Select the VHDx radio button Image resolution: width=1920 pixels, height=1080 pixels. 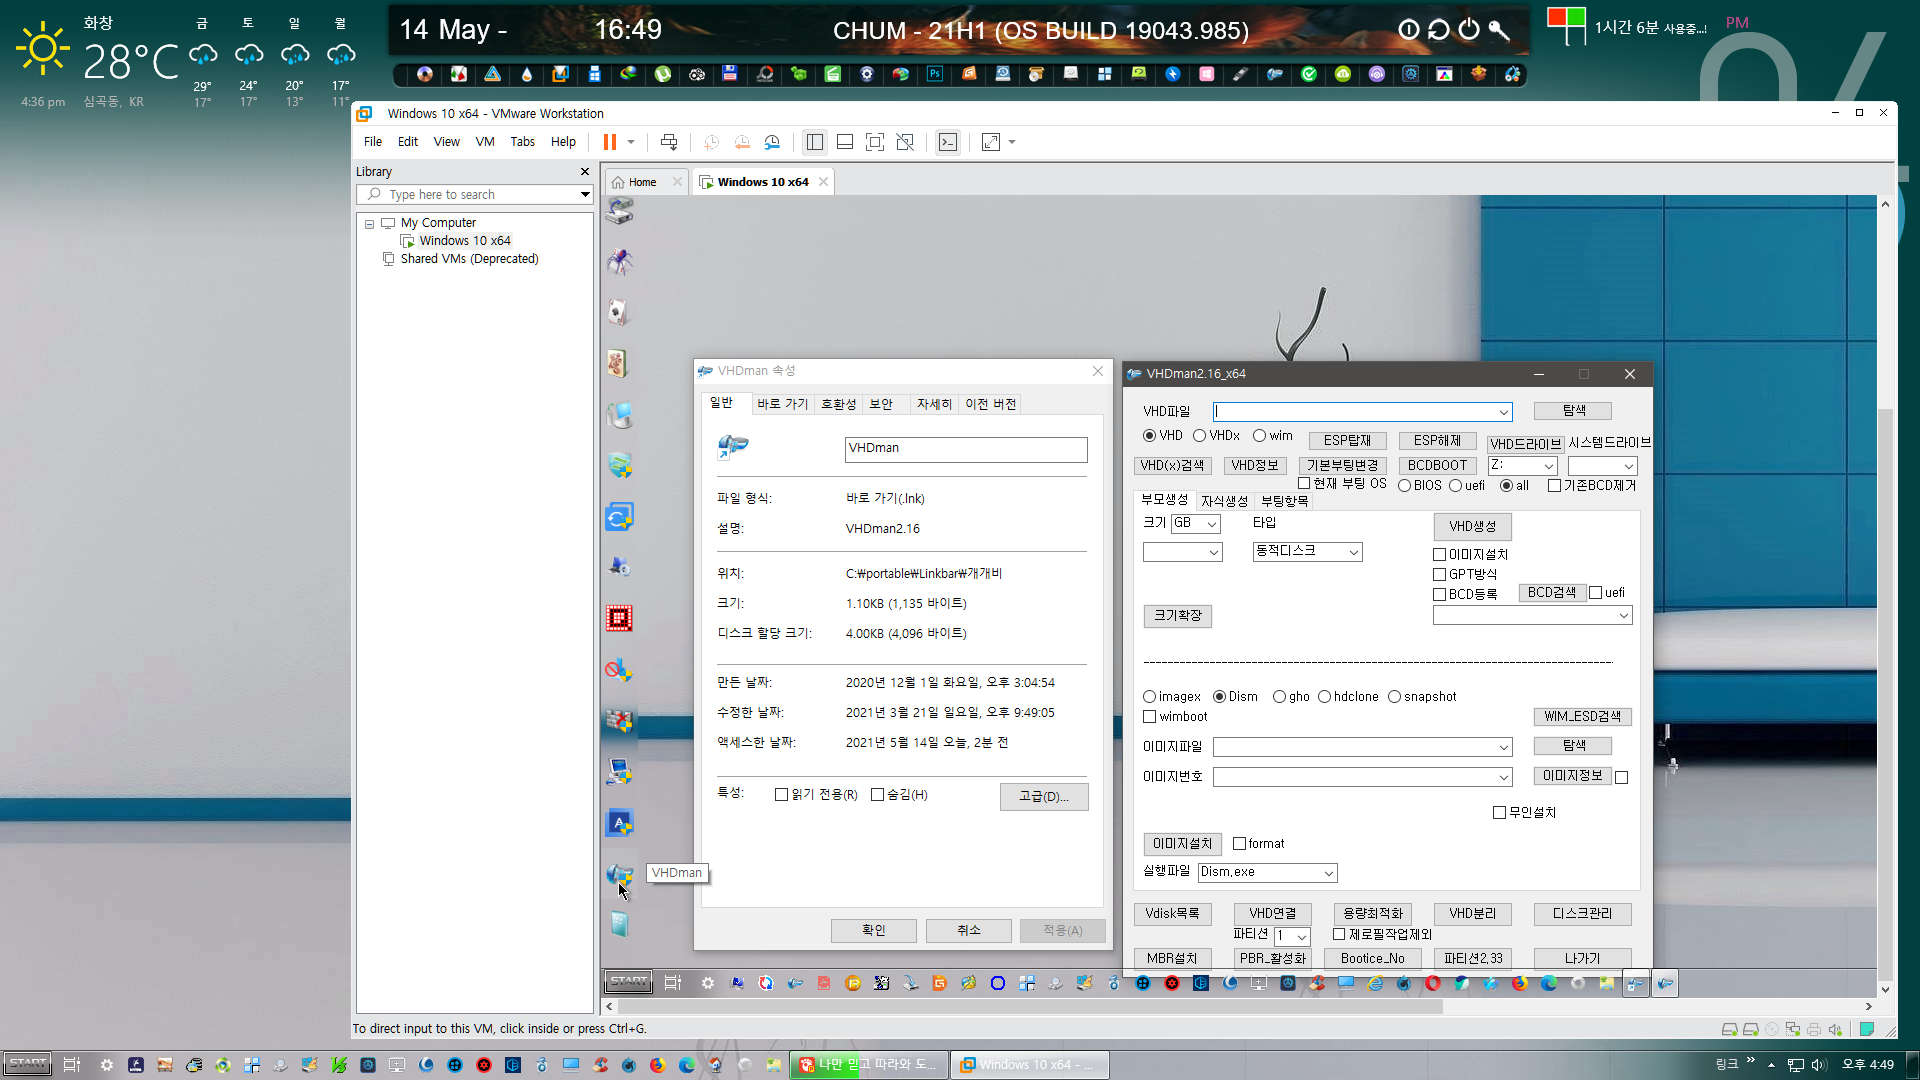[x=1199, y=436]
